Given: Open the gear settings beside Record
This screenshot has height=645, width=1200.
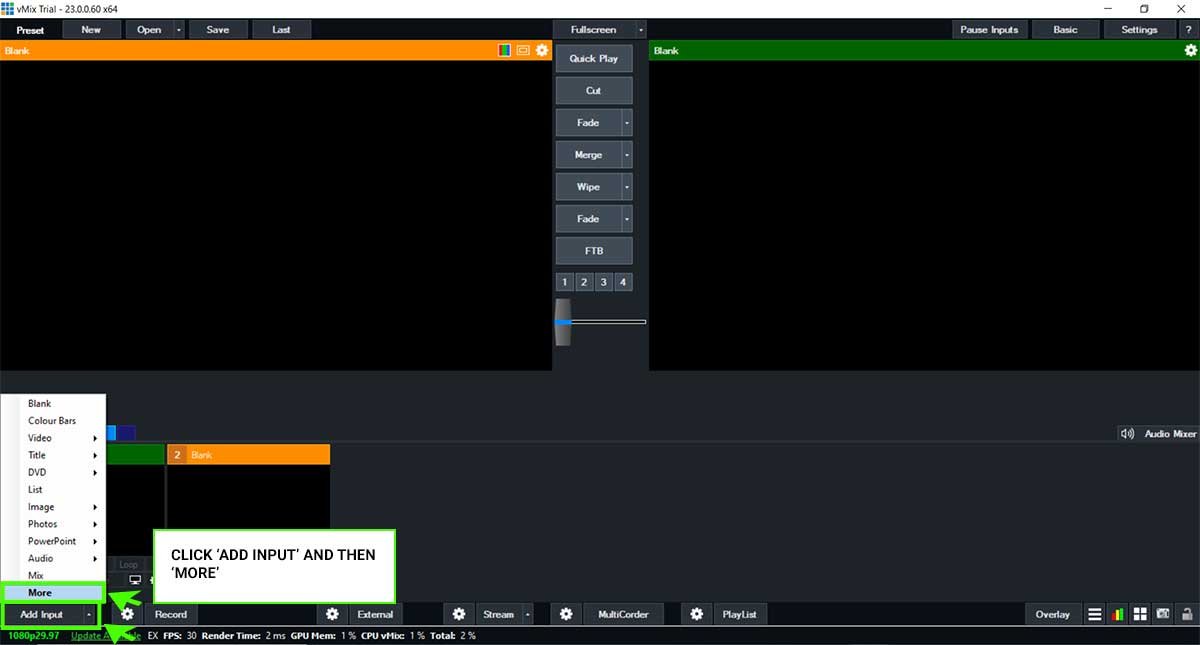Looking at the screenshot, I should 127,614.
